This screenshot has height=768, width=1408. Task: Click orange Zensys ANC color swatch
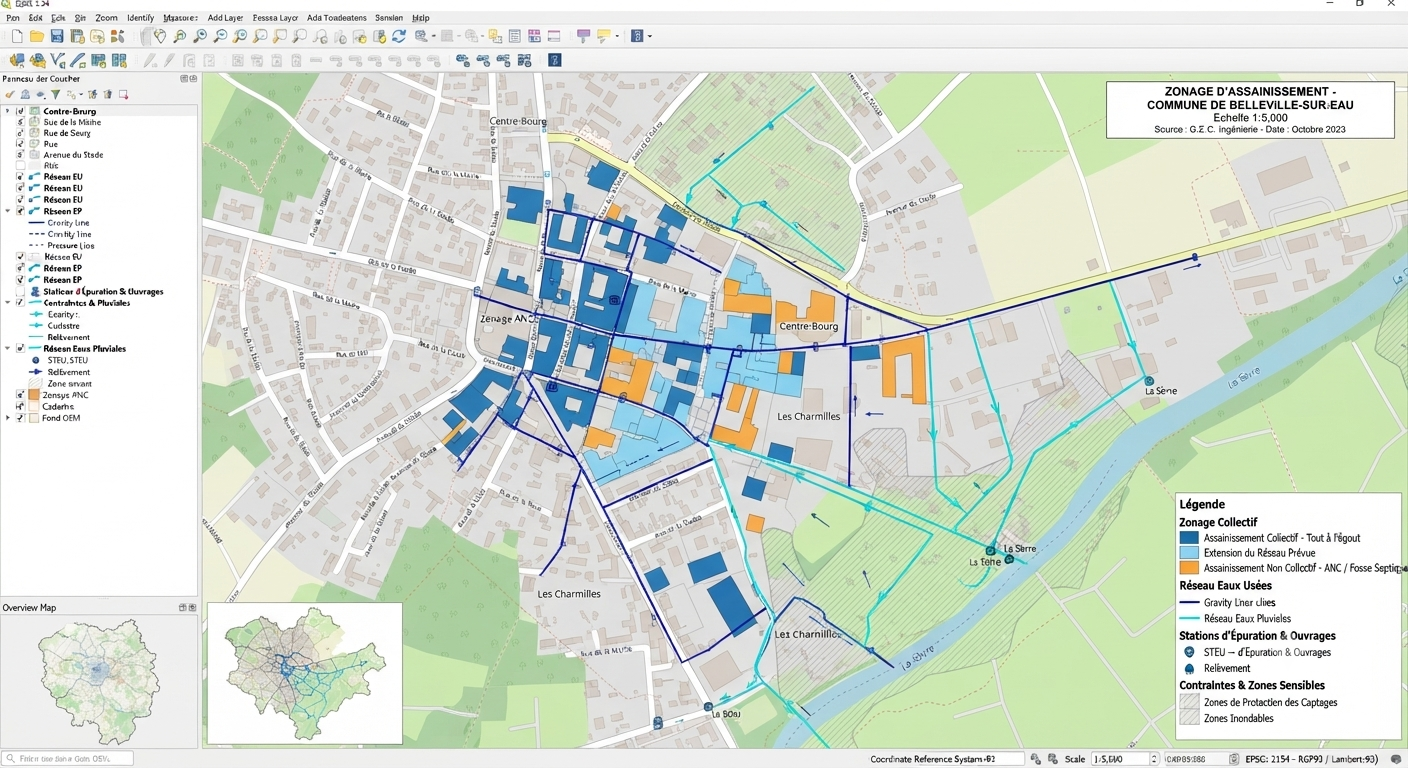click(x=34, y=395)
